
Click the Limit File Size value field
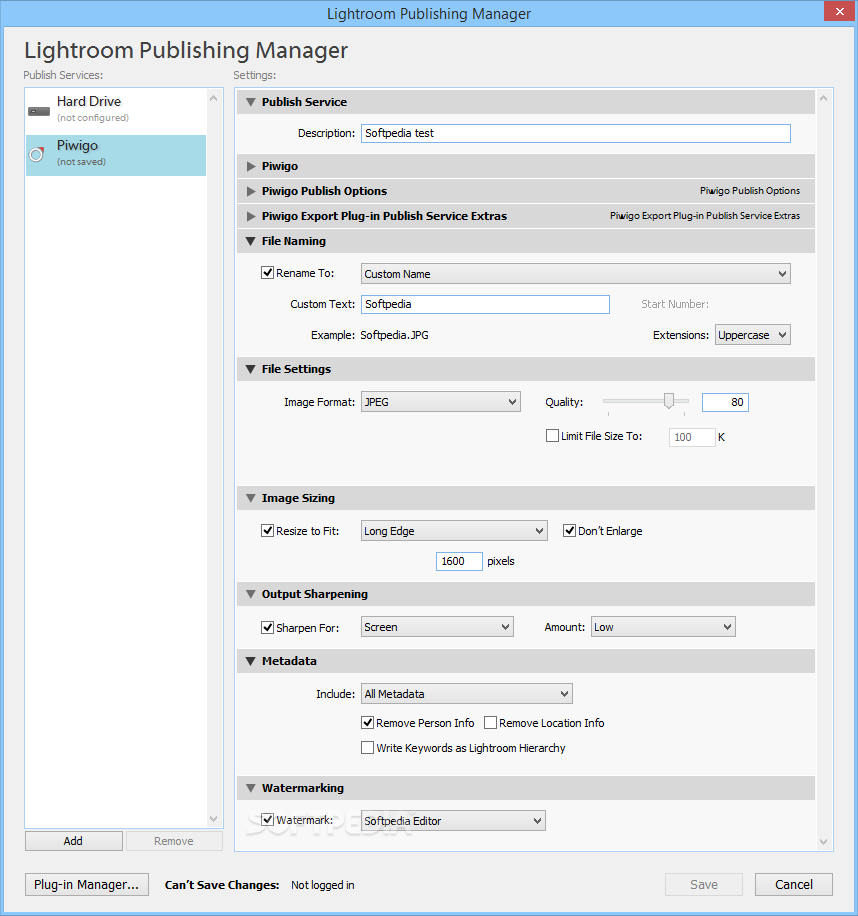pos(692,437)
